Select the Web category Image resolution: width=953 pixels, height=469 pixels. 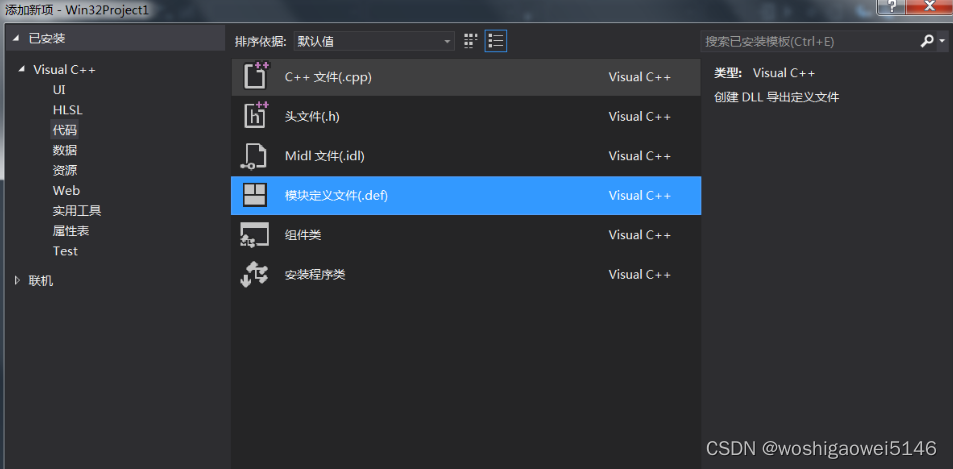(66, 191)
